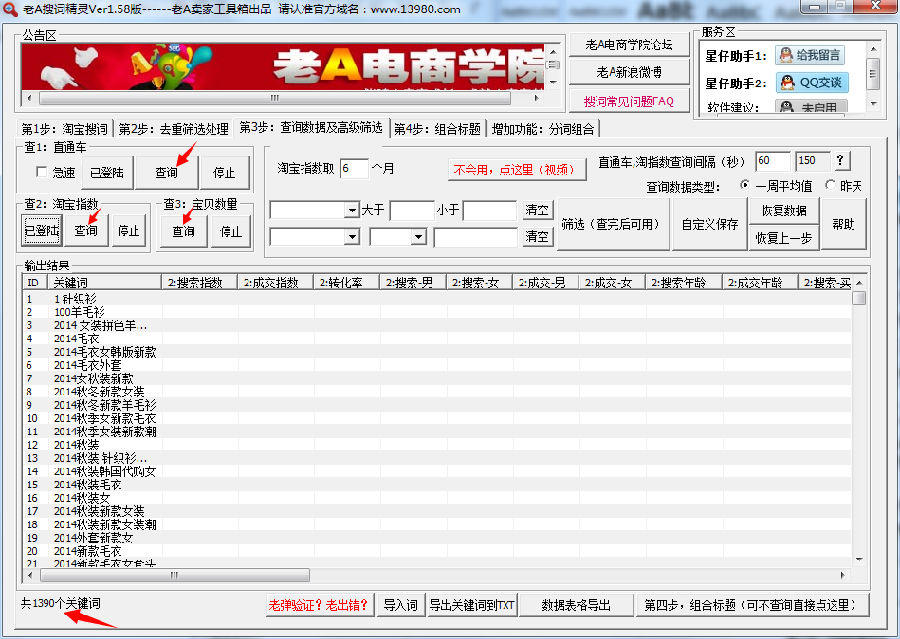
Task: Open 增加功能：分词组合 tab
Action: coord(542,129)
